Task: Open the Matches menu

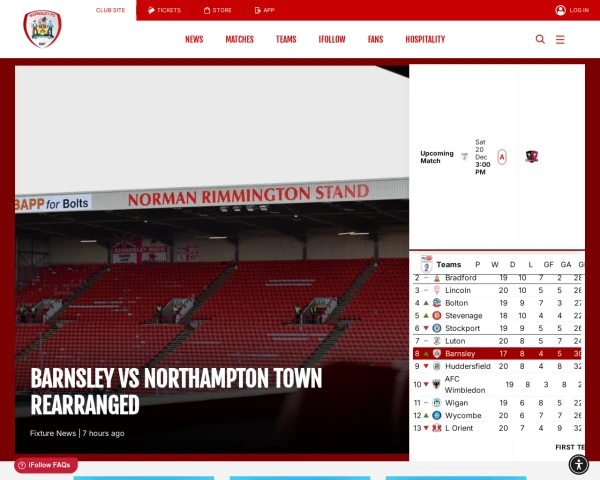Action: coord(239,39)
